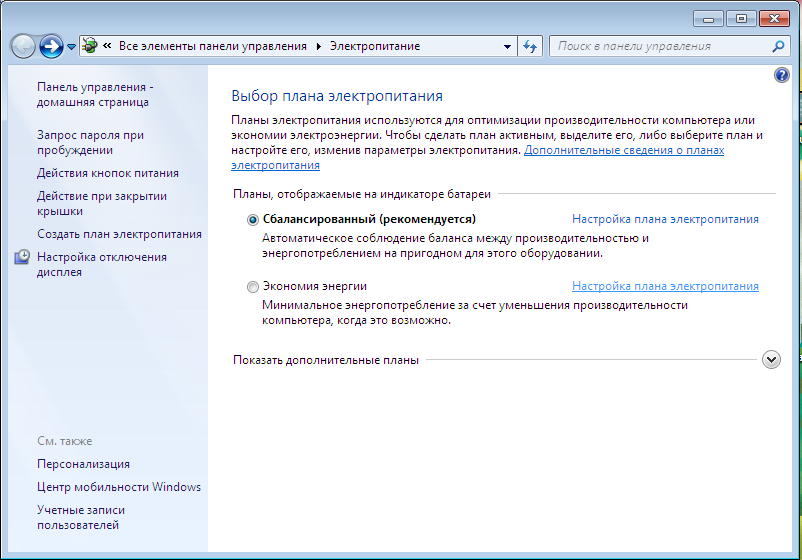The image size is (802, 560).
Task: Click the 'Электропитание' breadcrumb item
Action: [375, 46]
